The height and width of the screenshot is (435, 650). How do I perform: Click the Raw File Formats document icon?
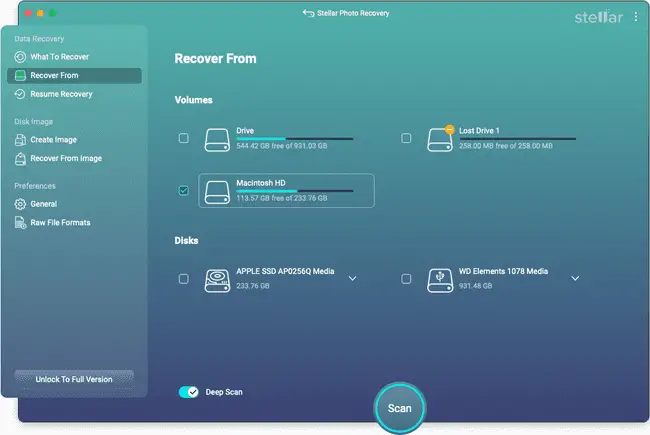pyautogui.click(x=20, y=223)
